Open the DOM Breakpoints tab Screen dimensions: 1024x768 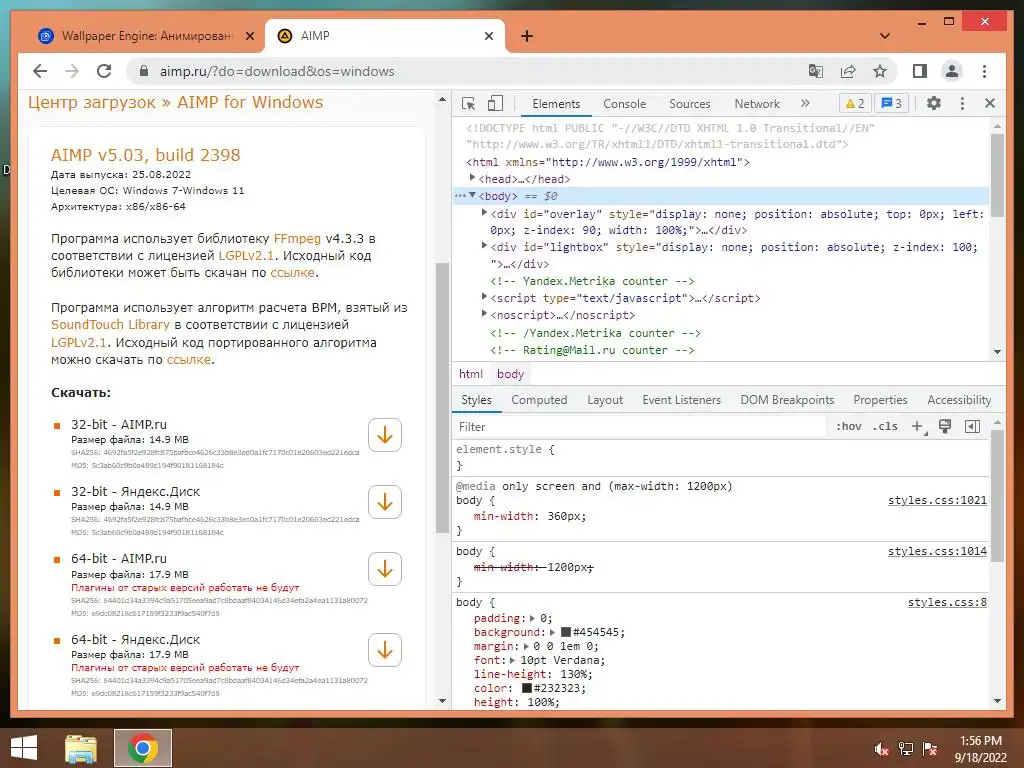(x=787, y=400)
